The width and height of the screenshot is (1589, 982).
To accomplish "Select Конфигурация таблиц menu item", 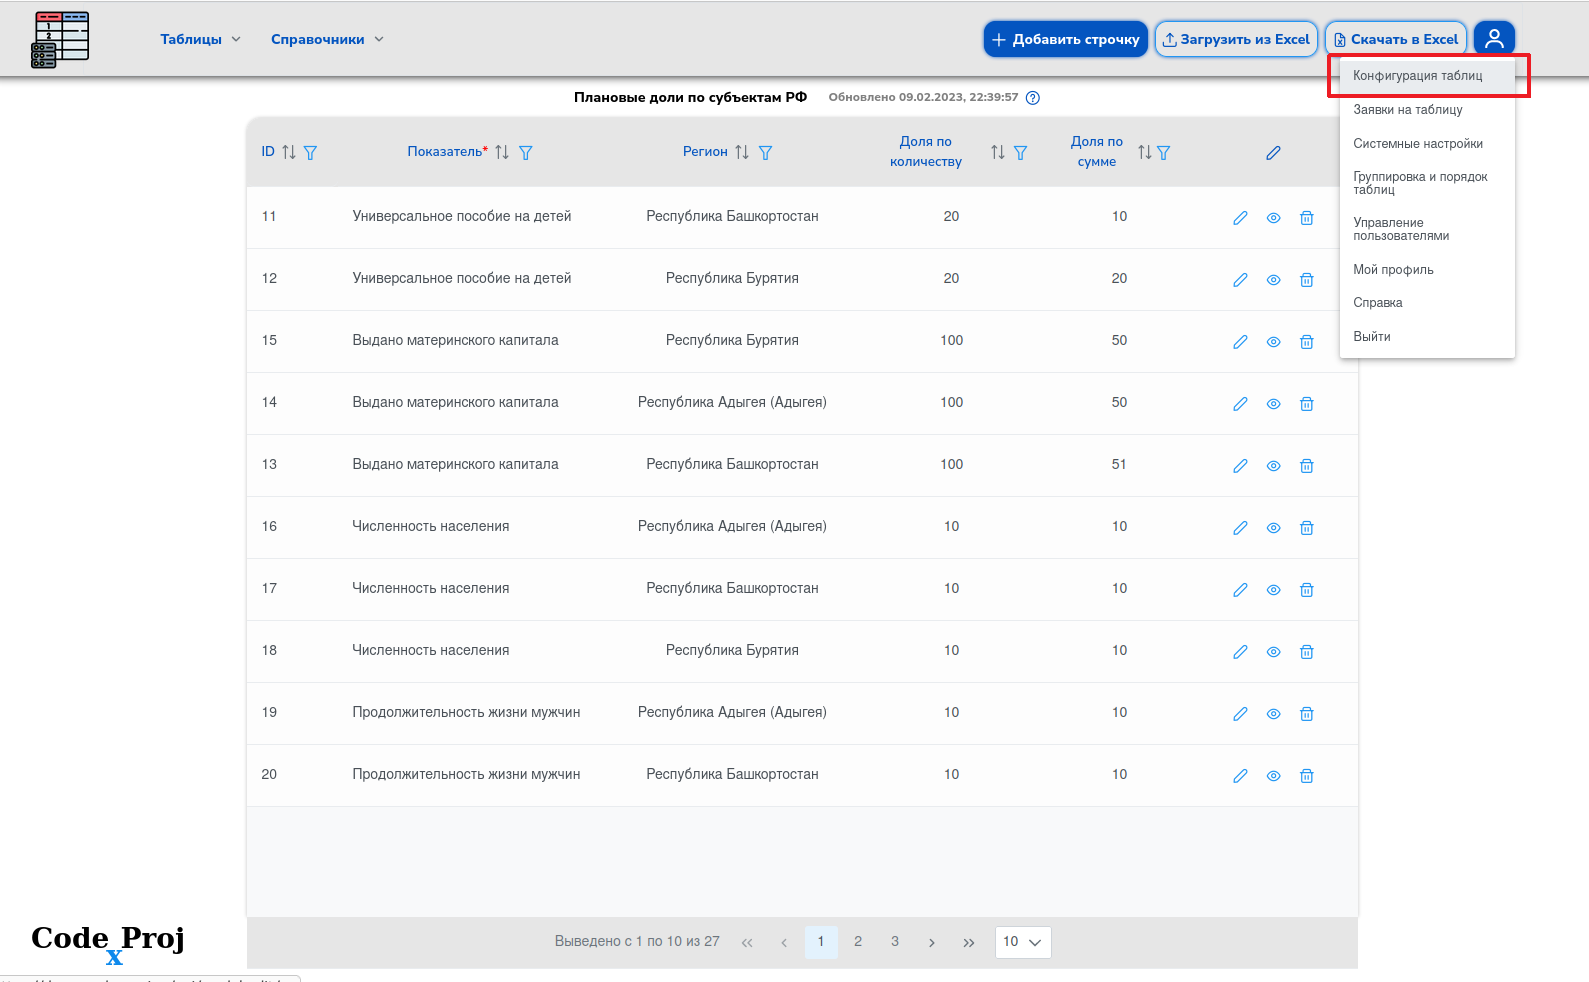I will (x=1427, y=76).
